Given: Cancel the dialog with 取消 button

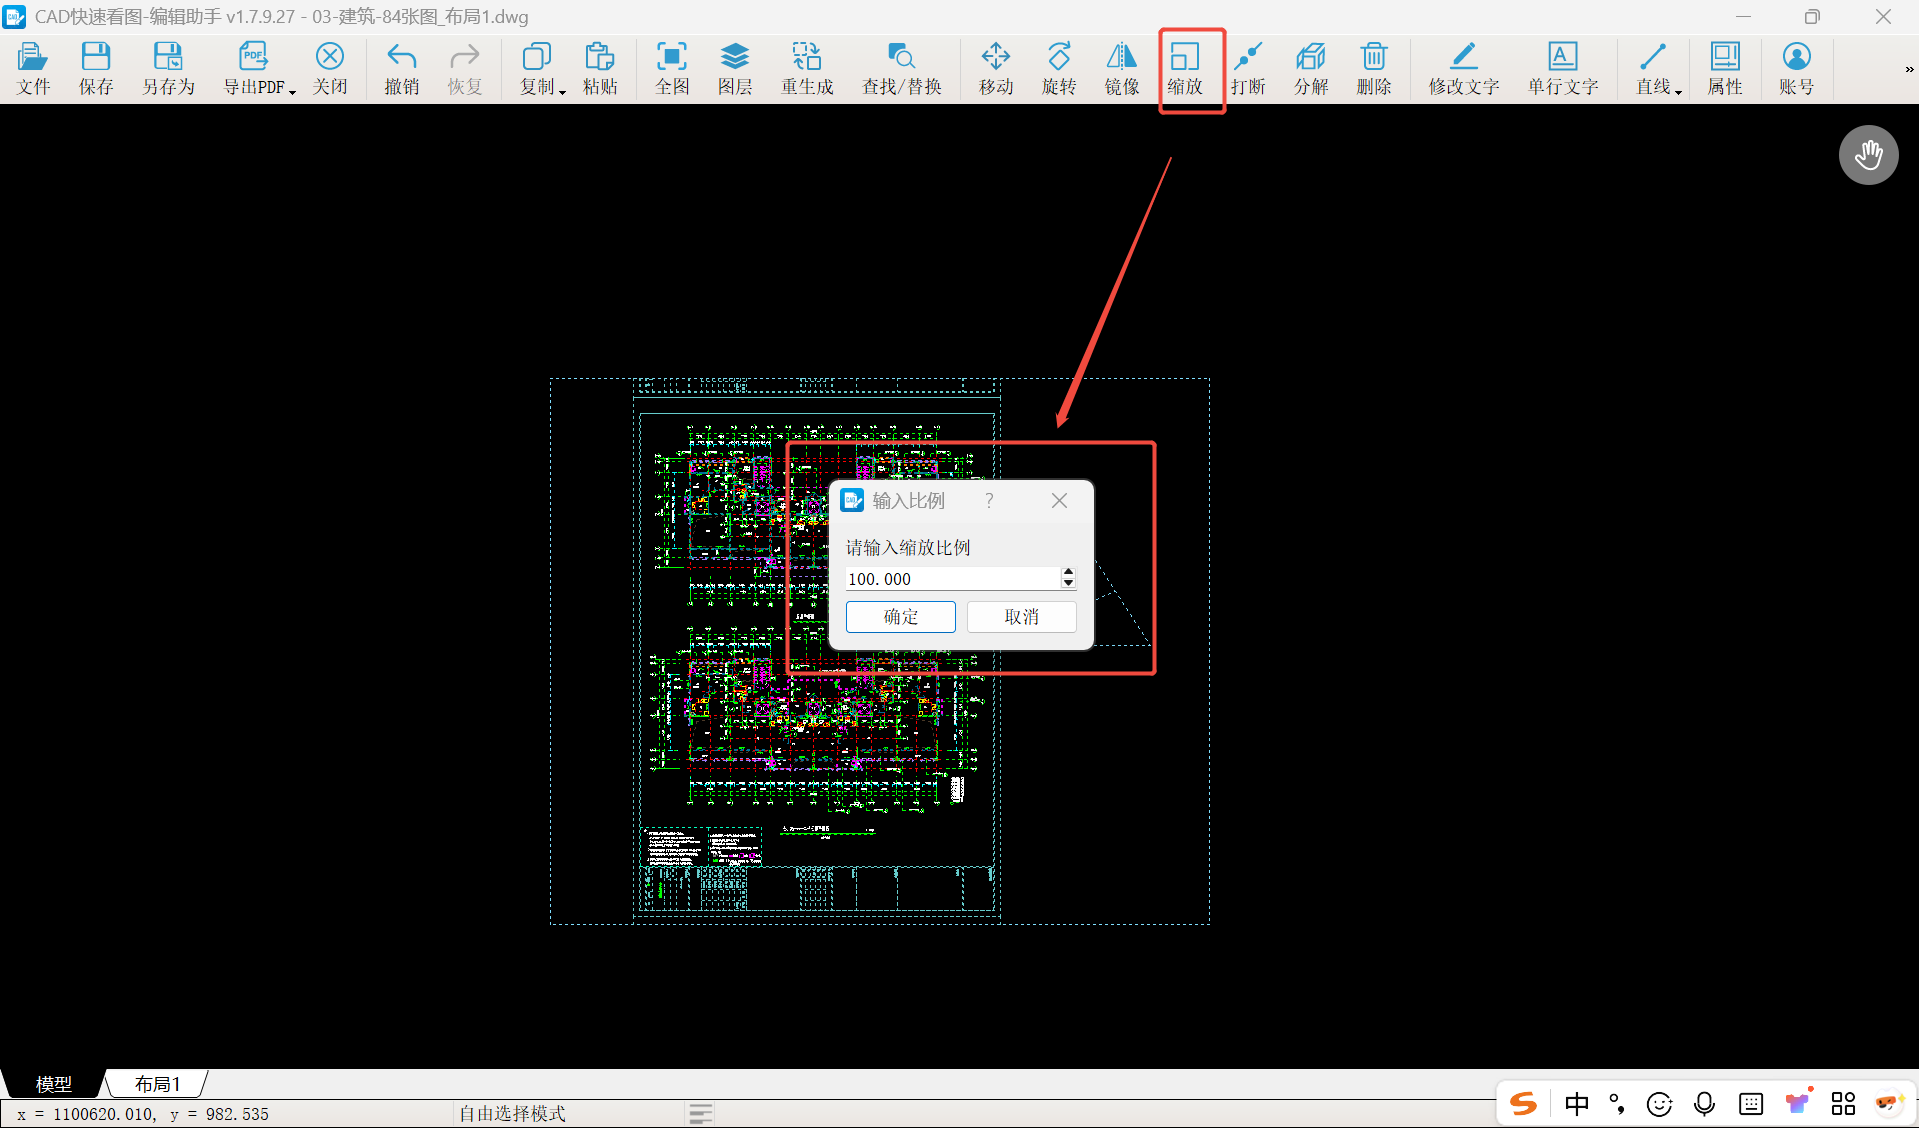Looking at the screenshot, I should click(1022, 617).
